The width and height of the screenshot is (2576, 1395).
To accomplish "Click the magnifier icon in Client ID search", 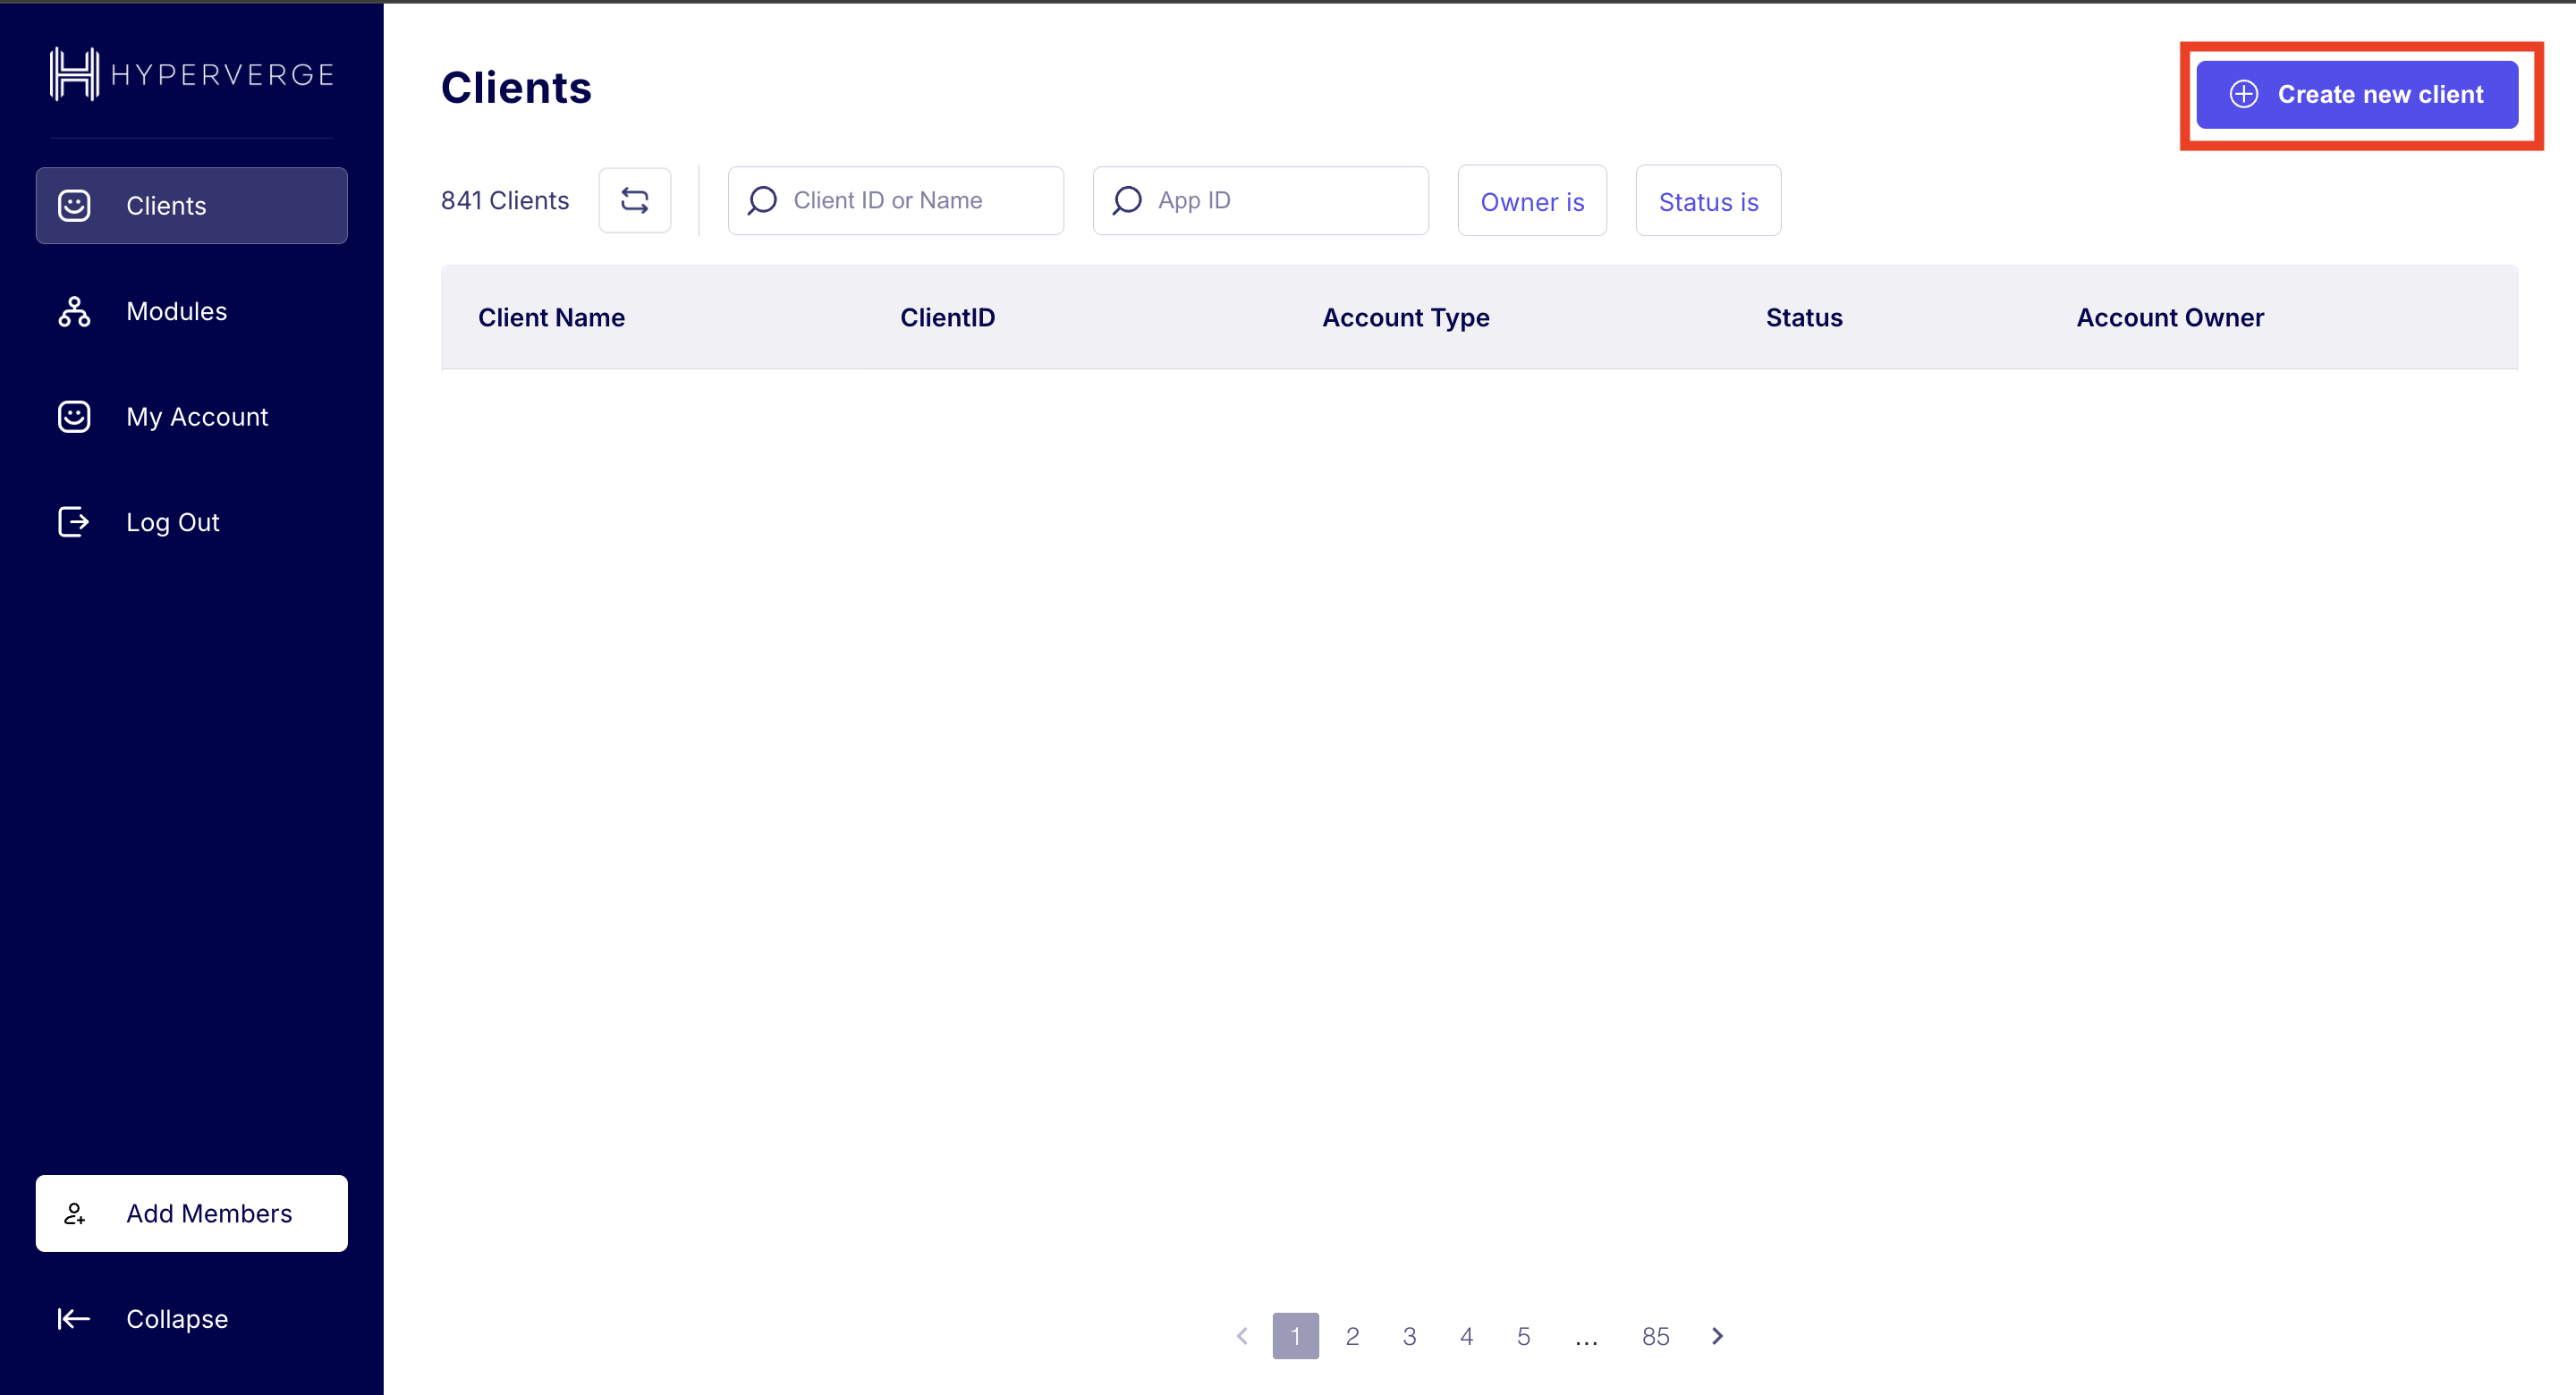I will pos(762,200).
